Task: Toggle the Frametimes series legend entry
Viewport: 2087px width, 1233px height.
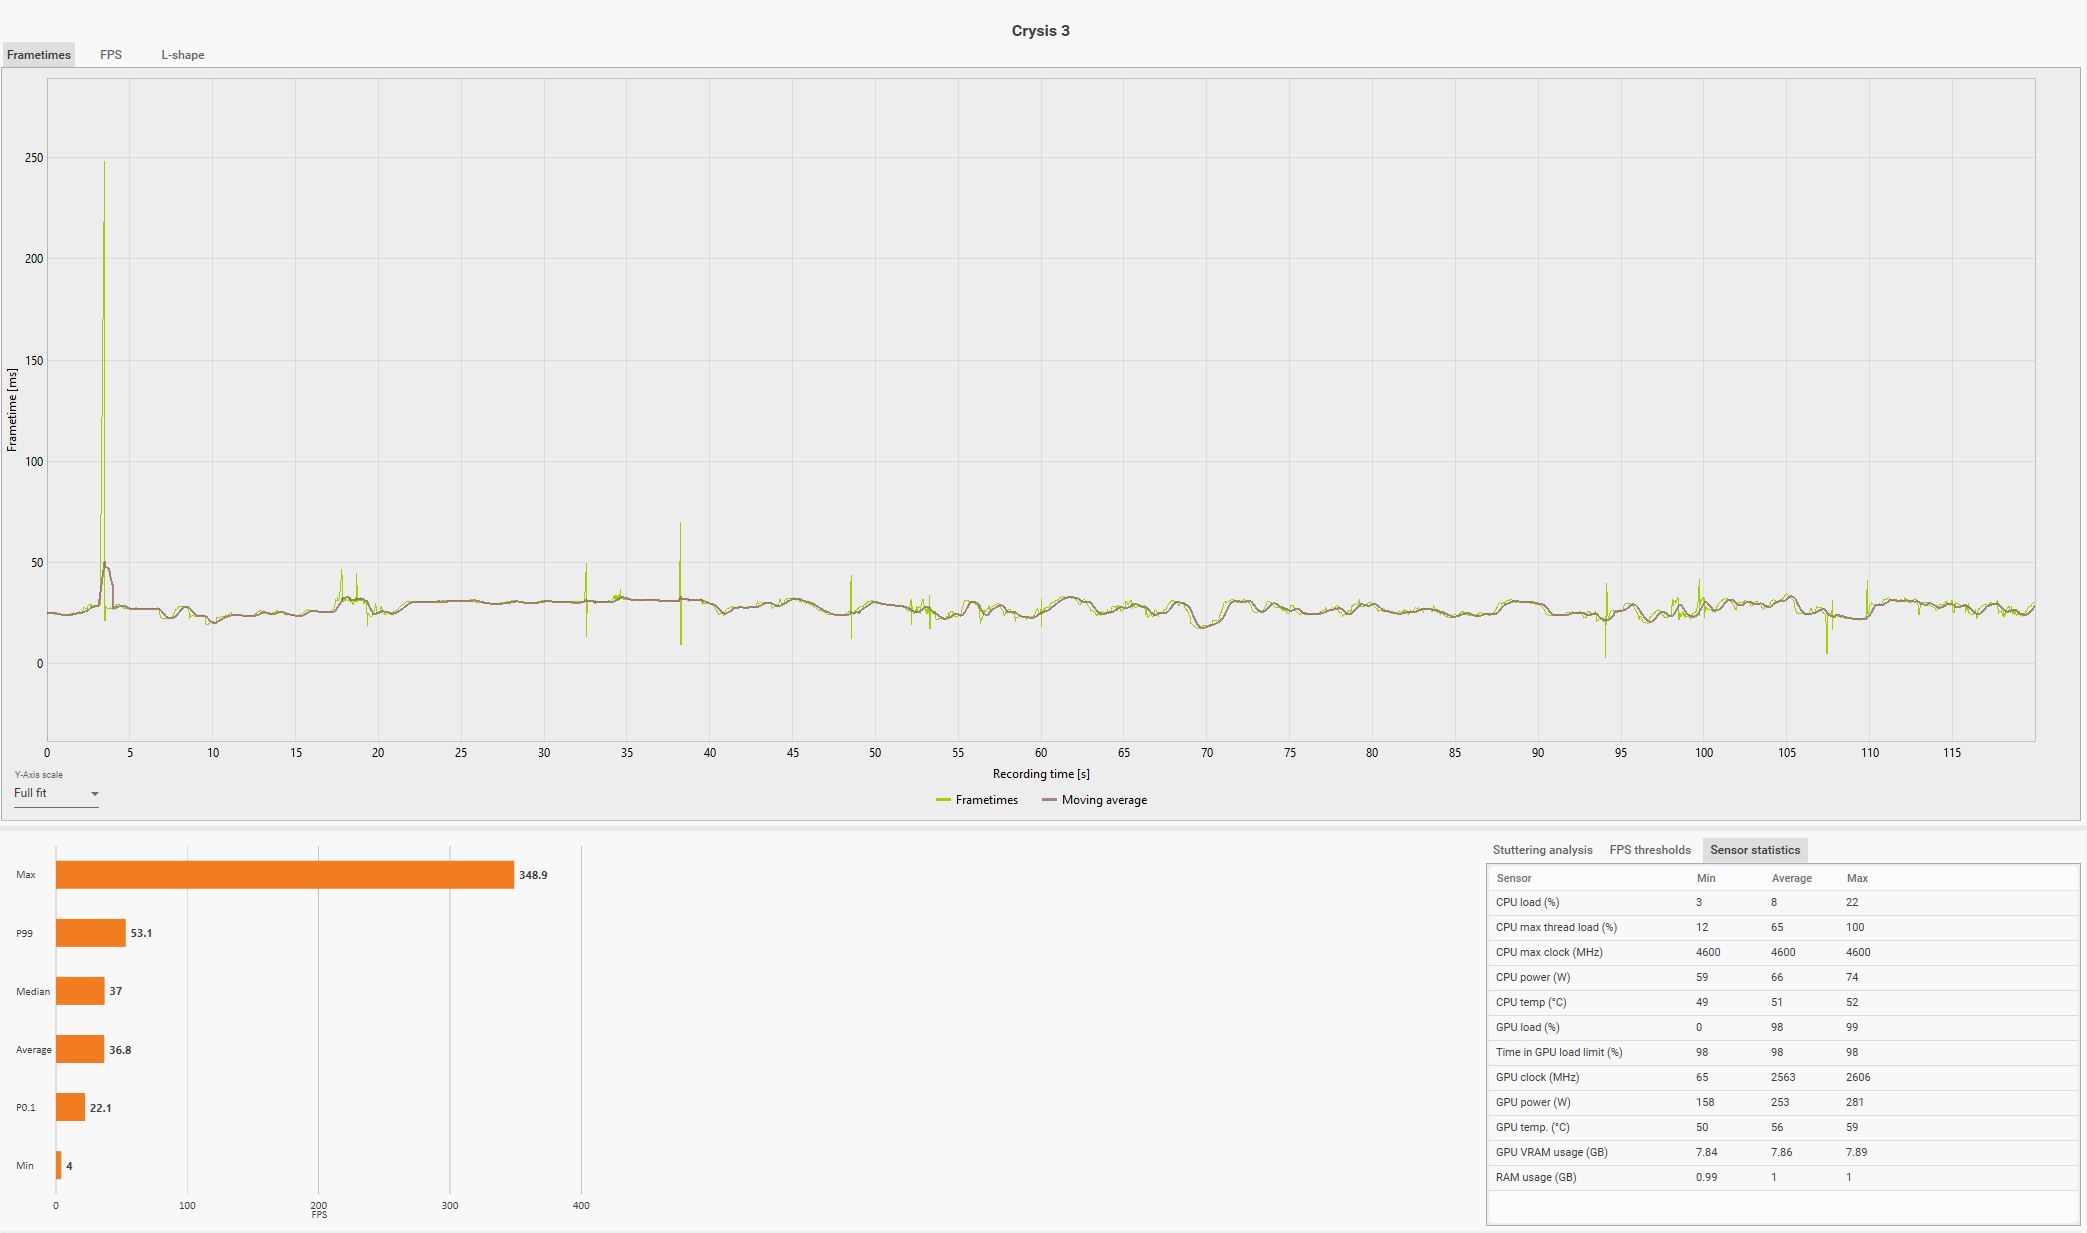Action: (x=977, y=800)
